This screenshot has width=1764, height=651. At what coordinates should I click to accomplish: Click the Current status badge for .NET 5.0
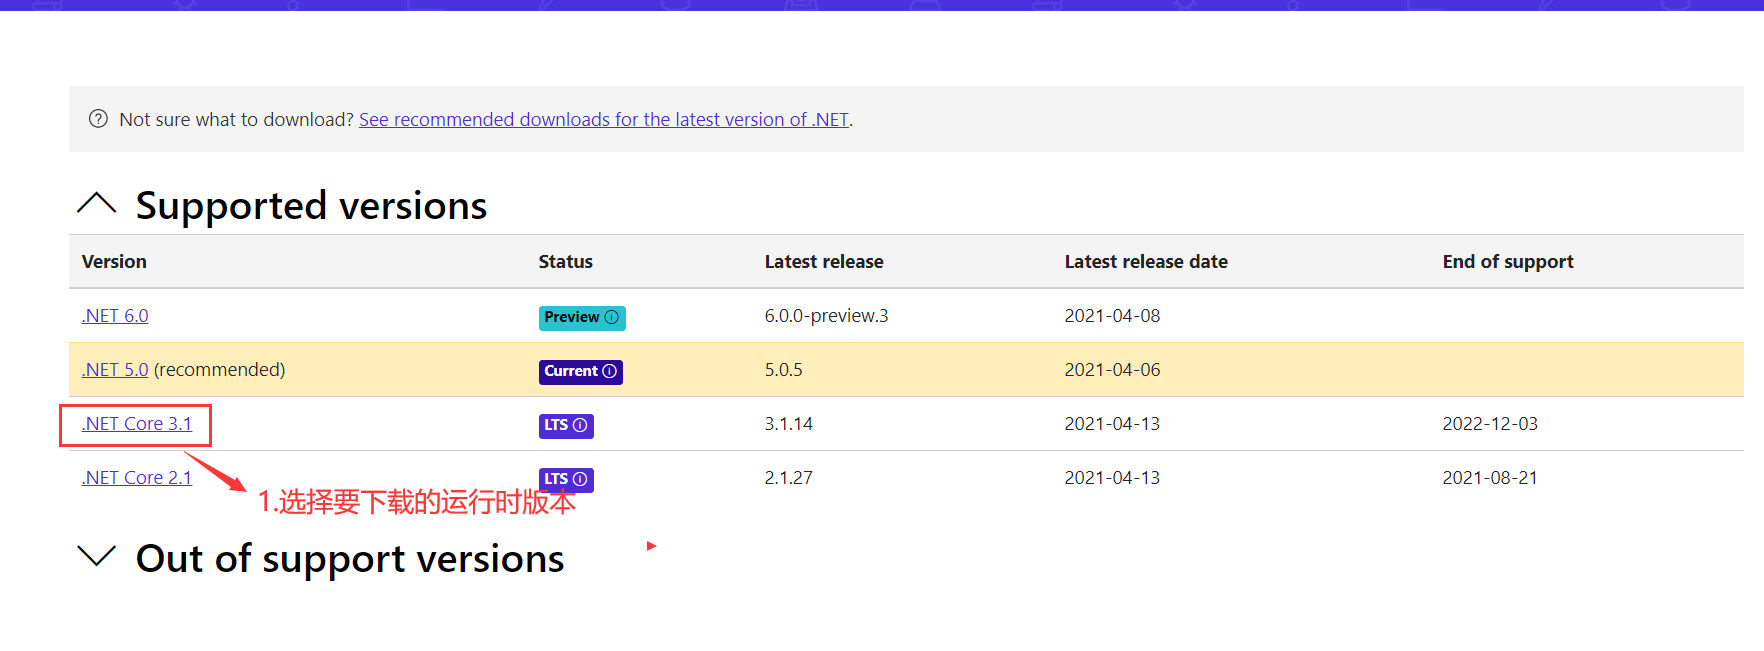click(x=581, y=371)
